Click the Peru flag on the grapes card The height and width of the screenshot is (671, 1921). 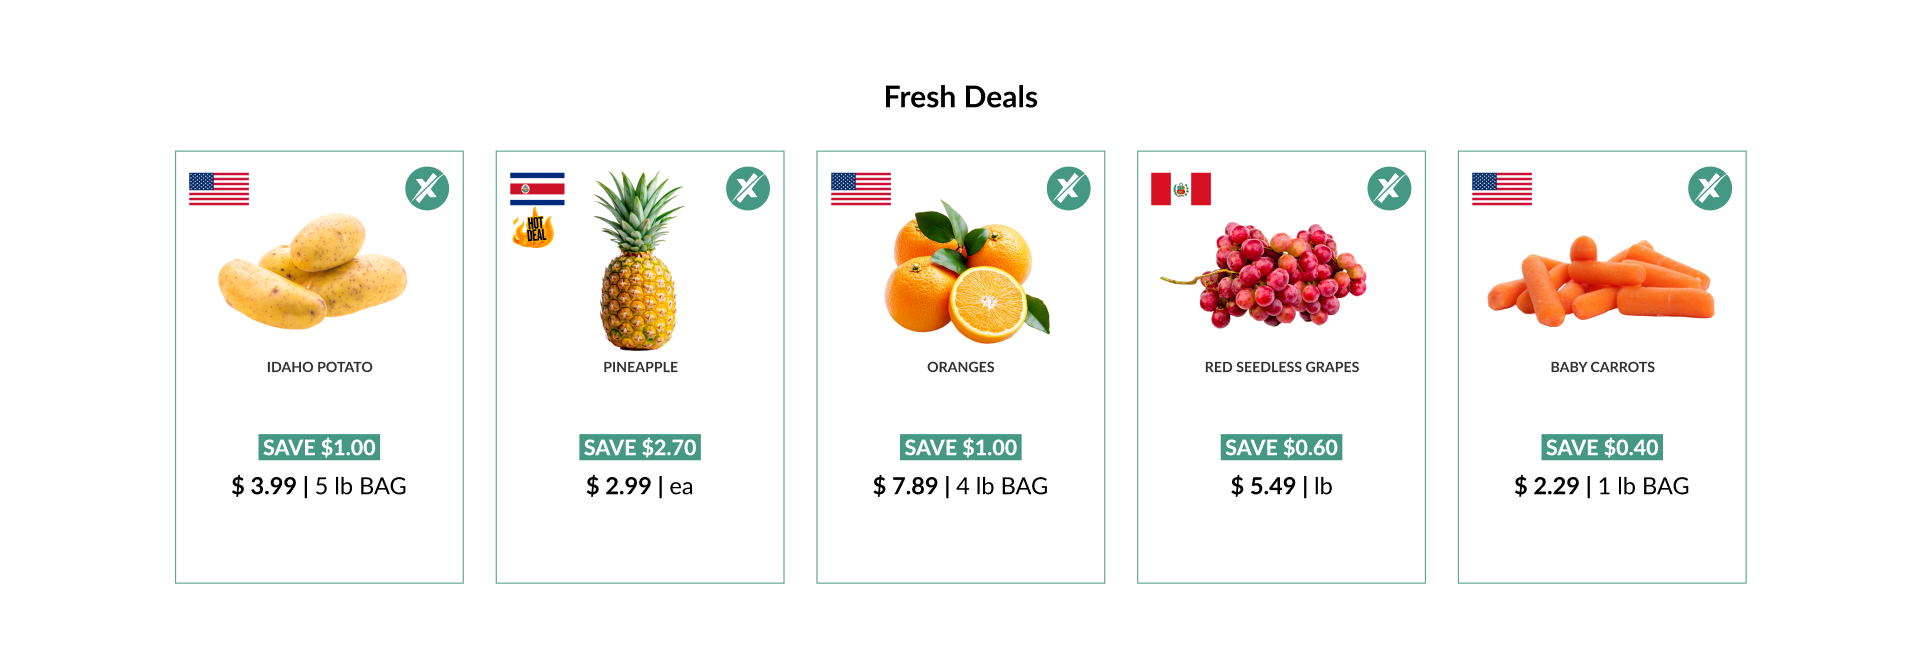pyautogui.click(x=1181, y=189)
